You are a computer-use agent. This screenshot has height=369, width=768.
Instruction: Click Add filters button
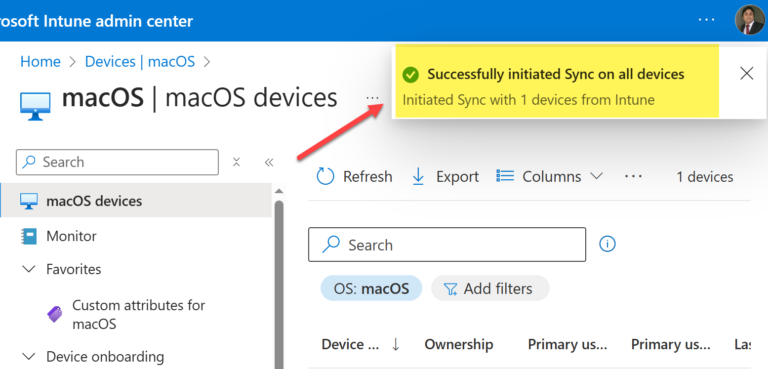coord(490,288)
